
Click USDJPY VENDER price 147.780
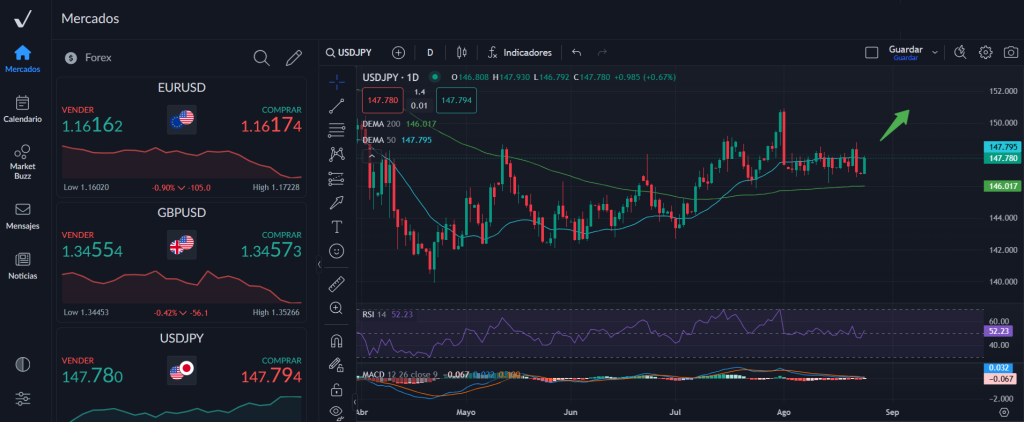[x=92, y=376]
